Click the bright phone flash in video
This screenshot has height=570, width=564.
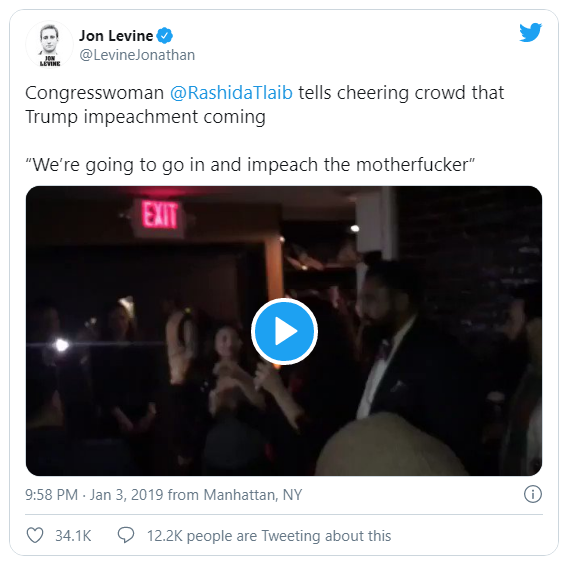tap(61, 345)
